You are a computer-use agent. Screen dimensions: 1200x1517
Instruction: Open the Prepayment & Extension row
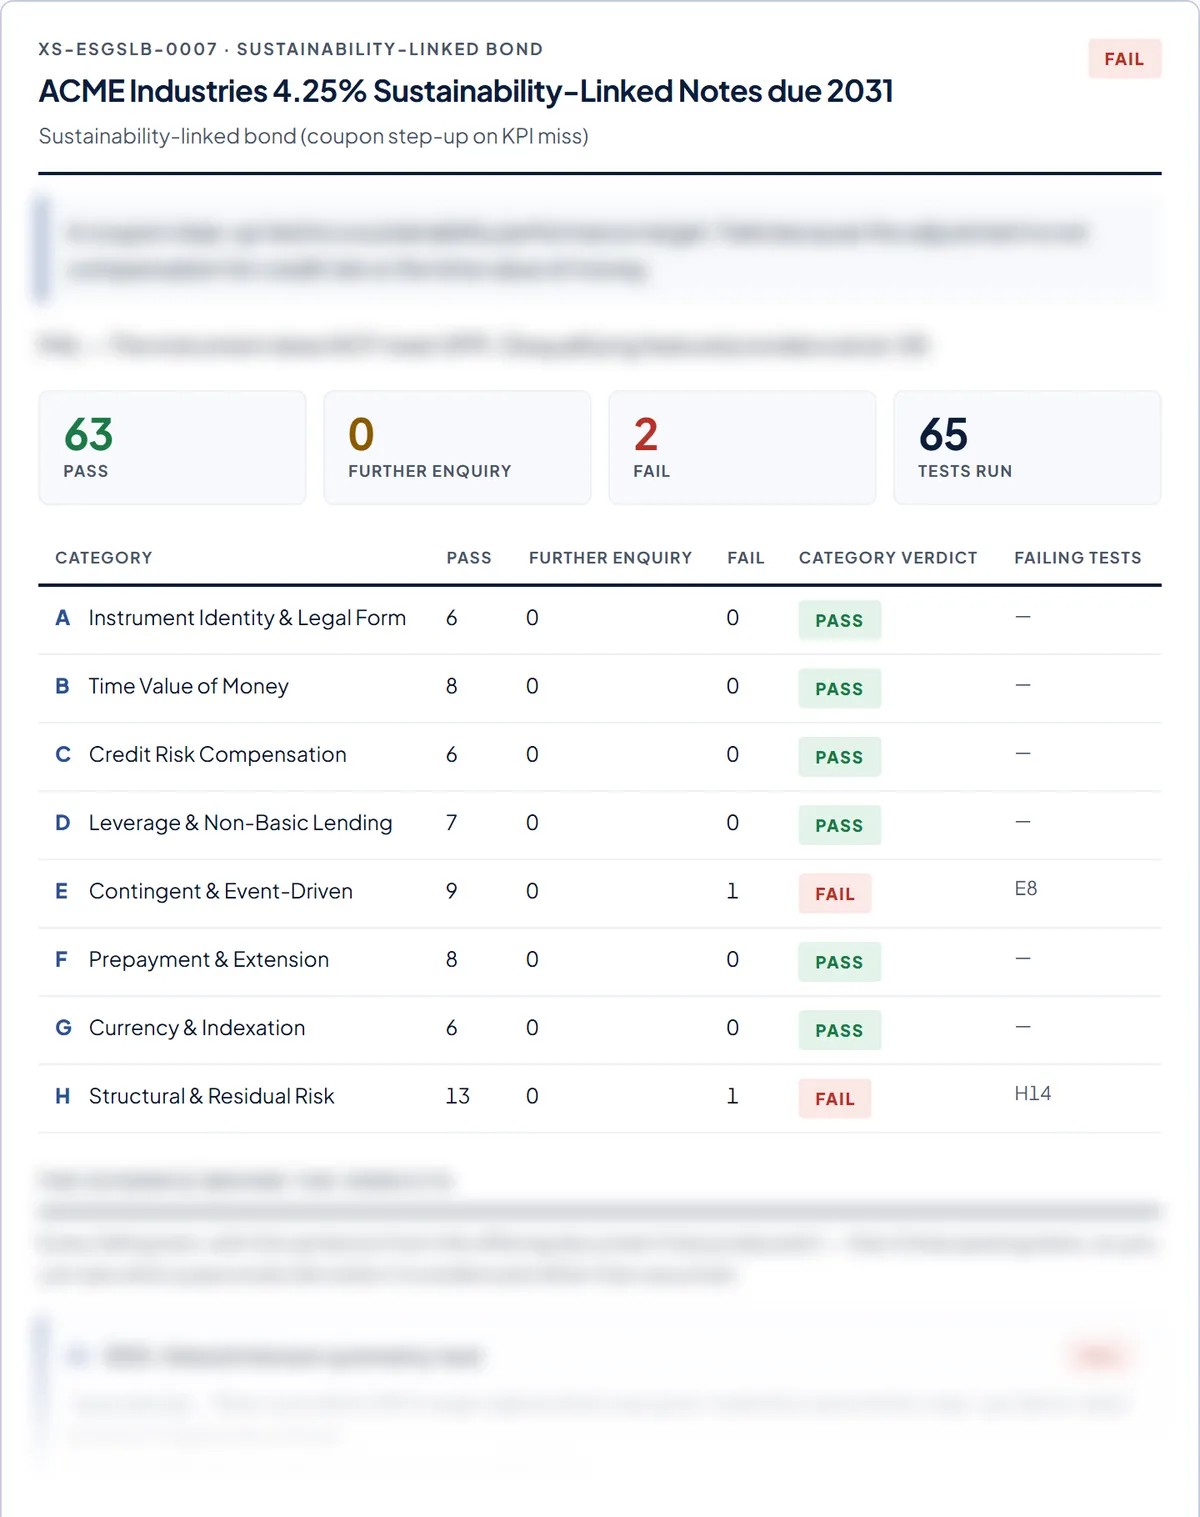point(600,962)
